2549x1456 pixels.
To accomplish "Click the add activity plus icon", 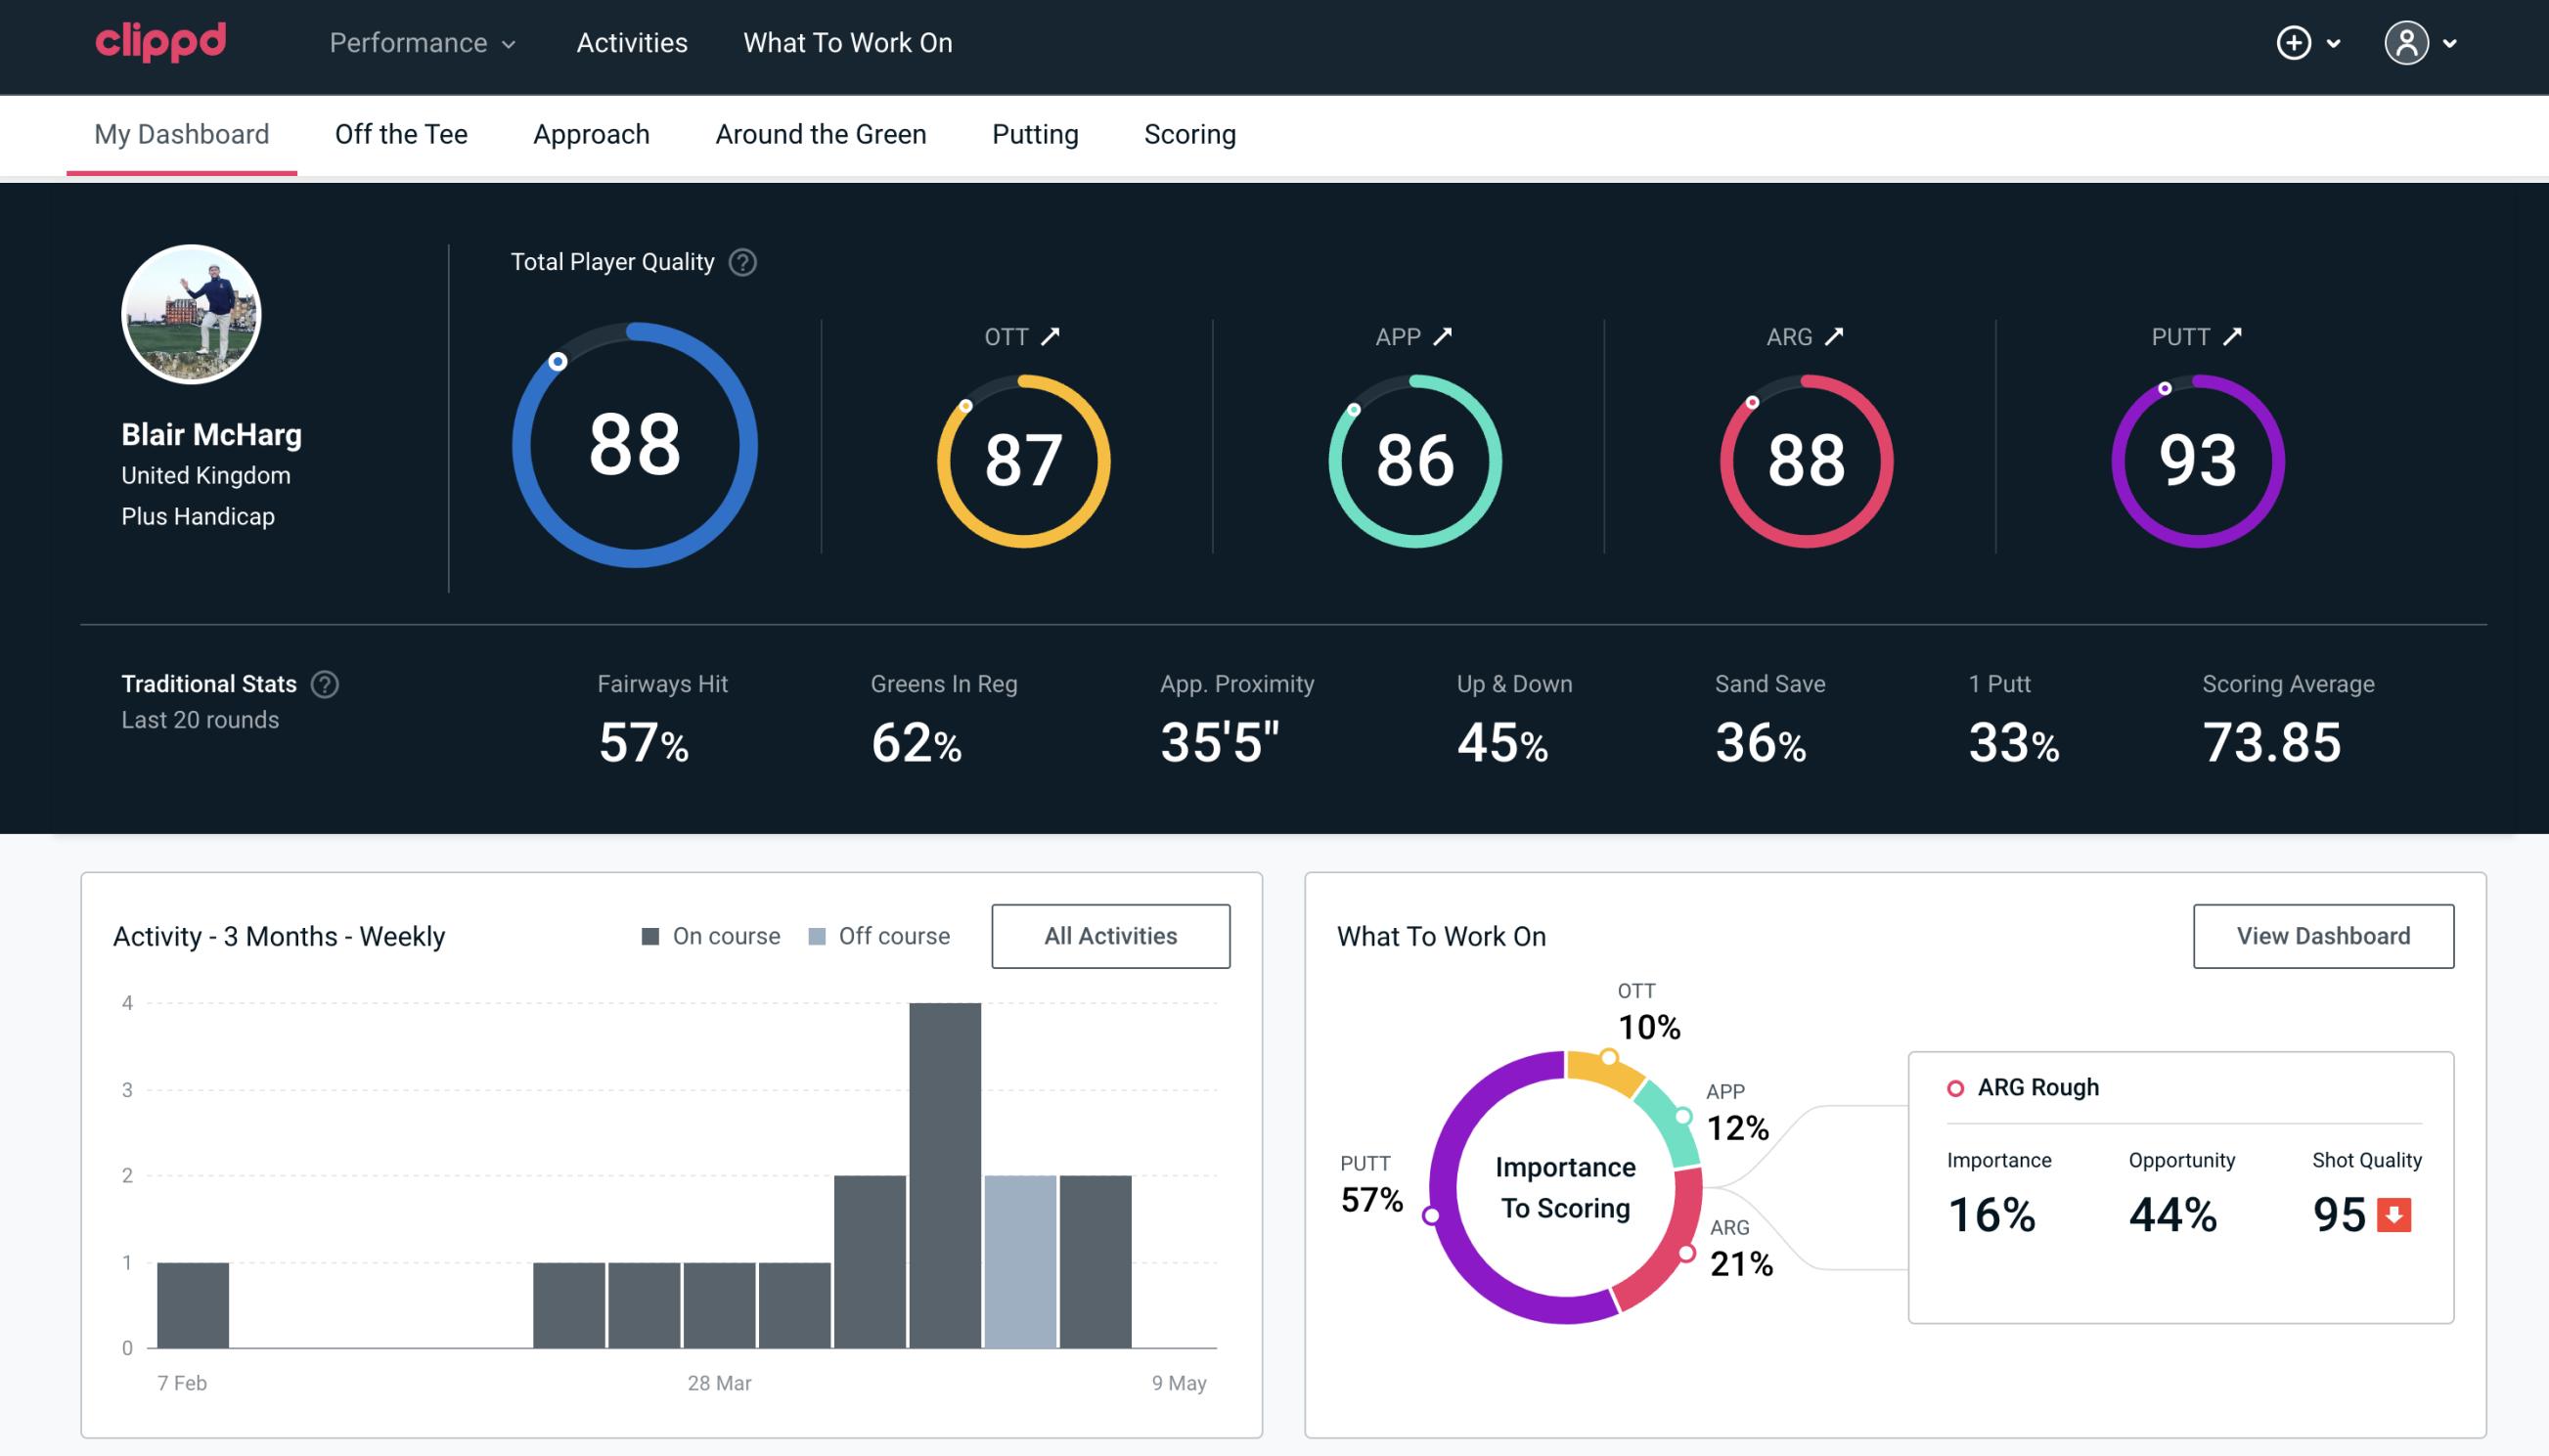I will click(2297, 42).
